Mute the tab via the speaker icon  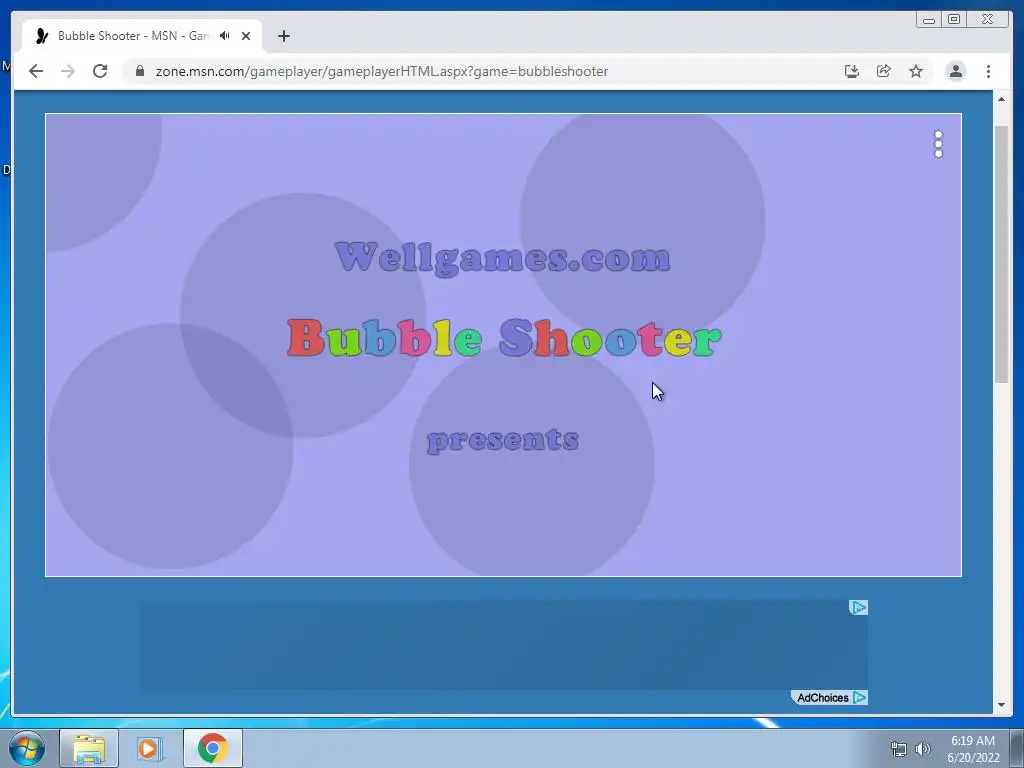pyautogui.click(x=225, y=35)
